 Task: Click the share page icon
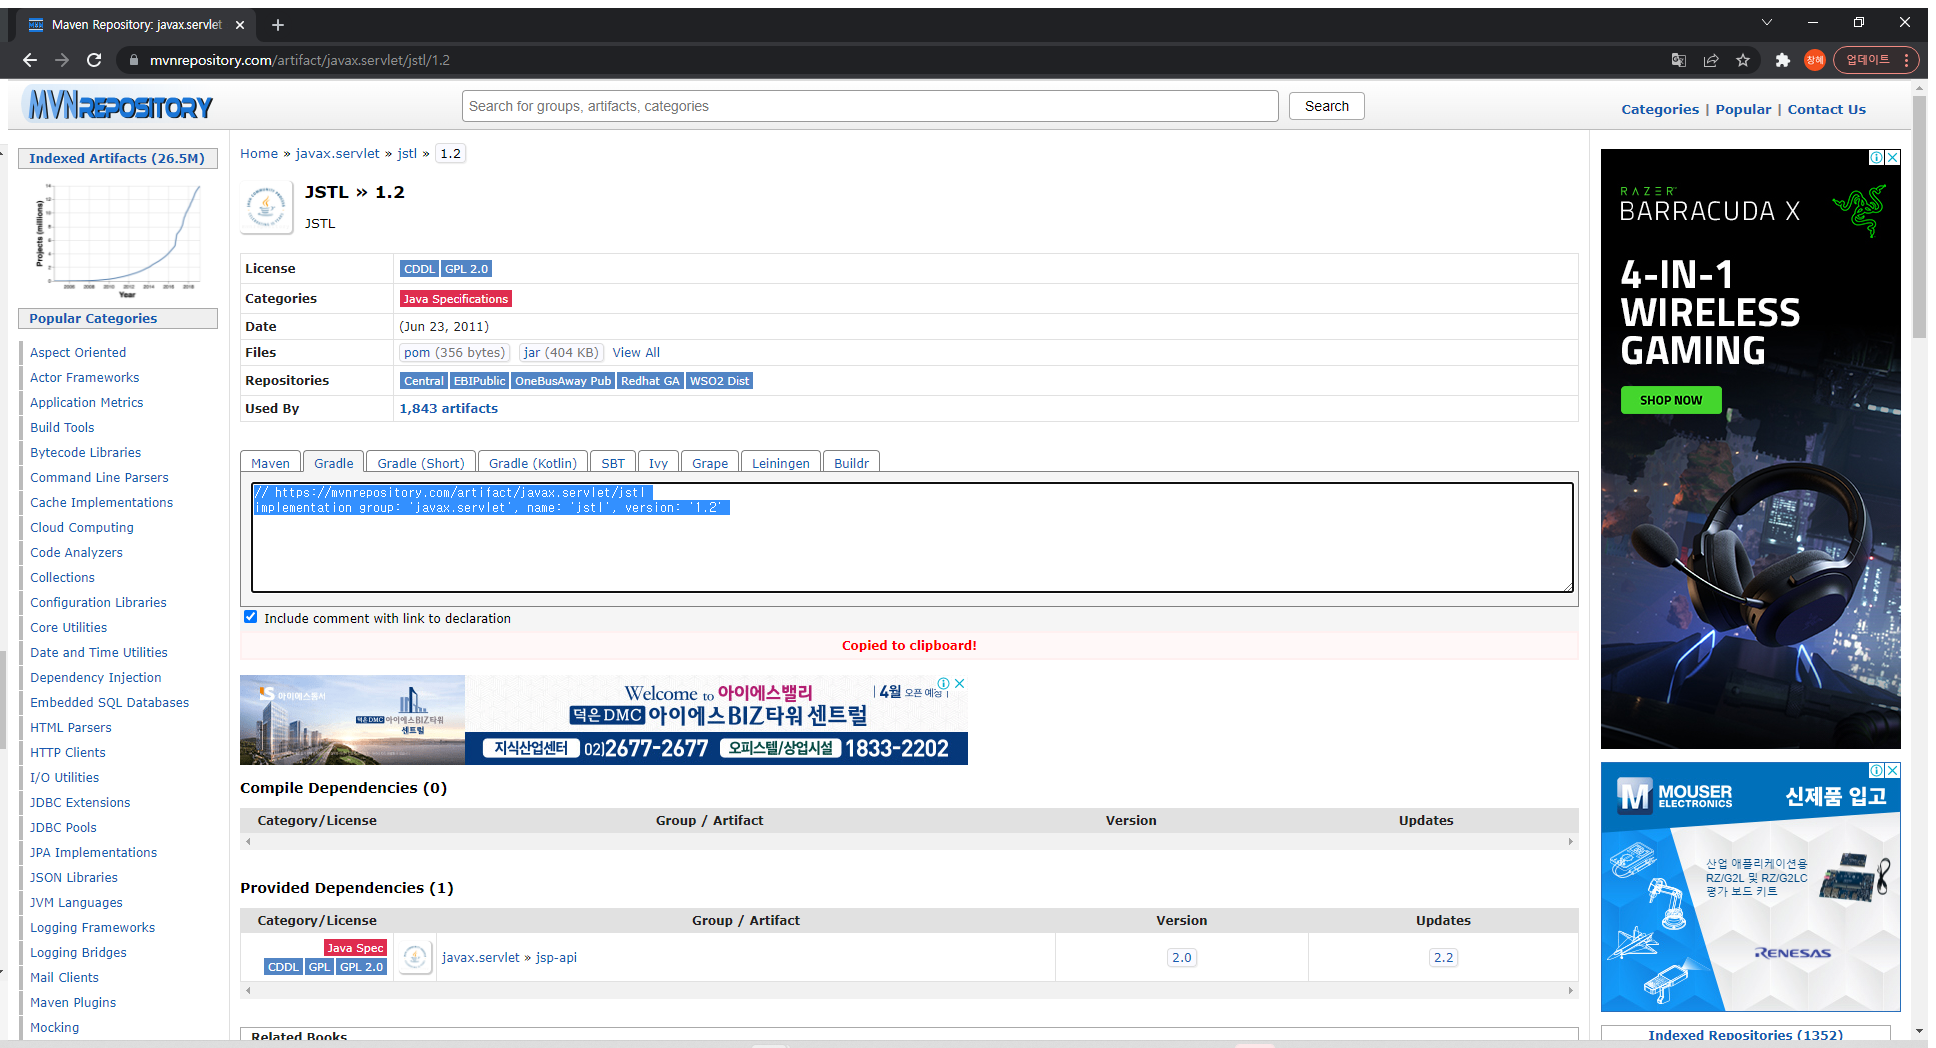pyautogui.click(x=1711, y=60)
